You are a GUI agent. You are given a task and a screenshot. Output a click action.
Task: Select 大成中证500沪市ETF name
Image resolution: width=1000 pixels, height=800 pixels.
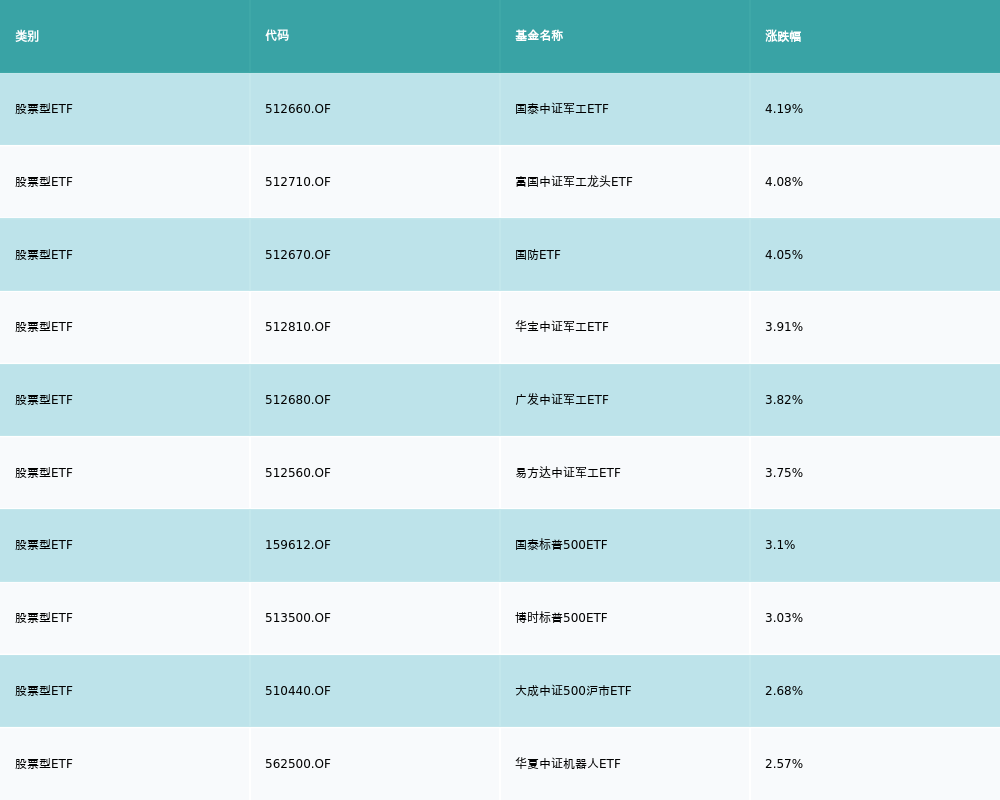pos(573,691)
